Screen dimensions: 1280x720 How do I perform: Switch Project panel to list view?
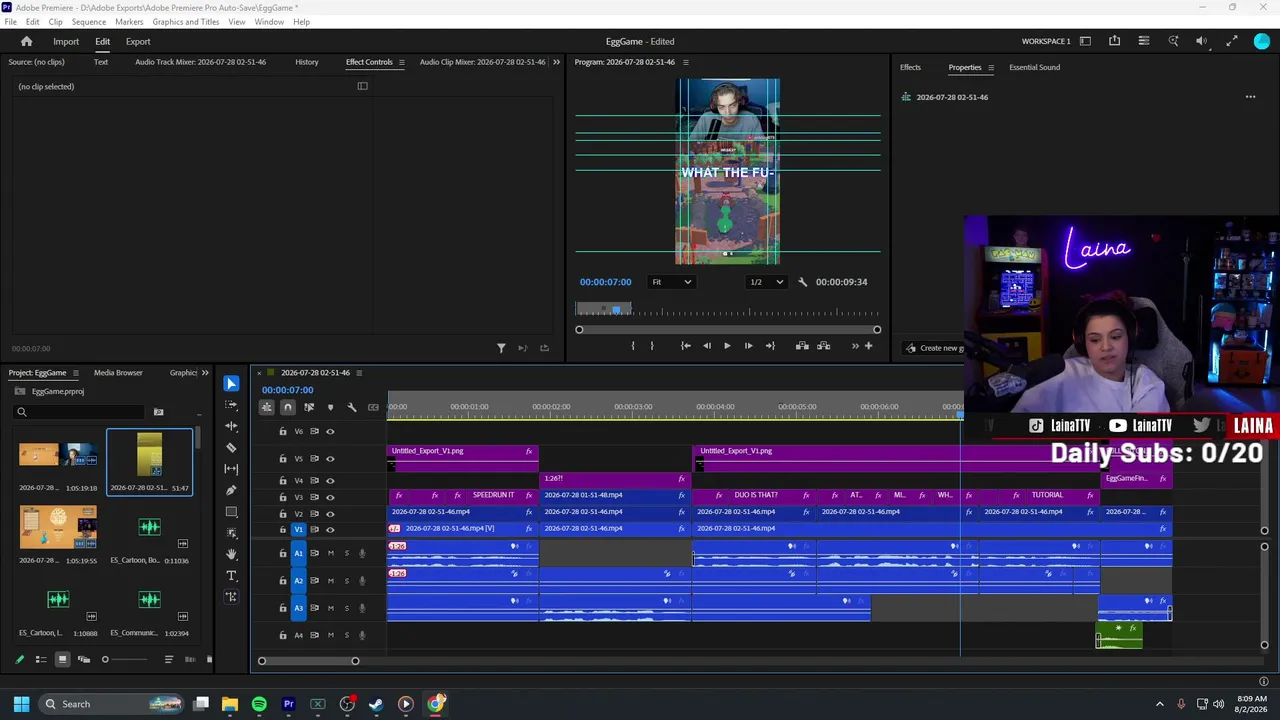(41, 659)
